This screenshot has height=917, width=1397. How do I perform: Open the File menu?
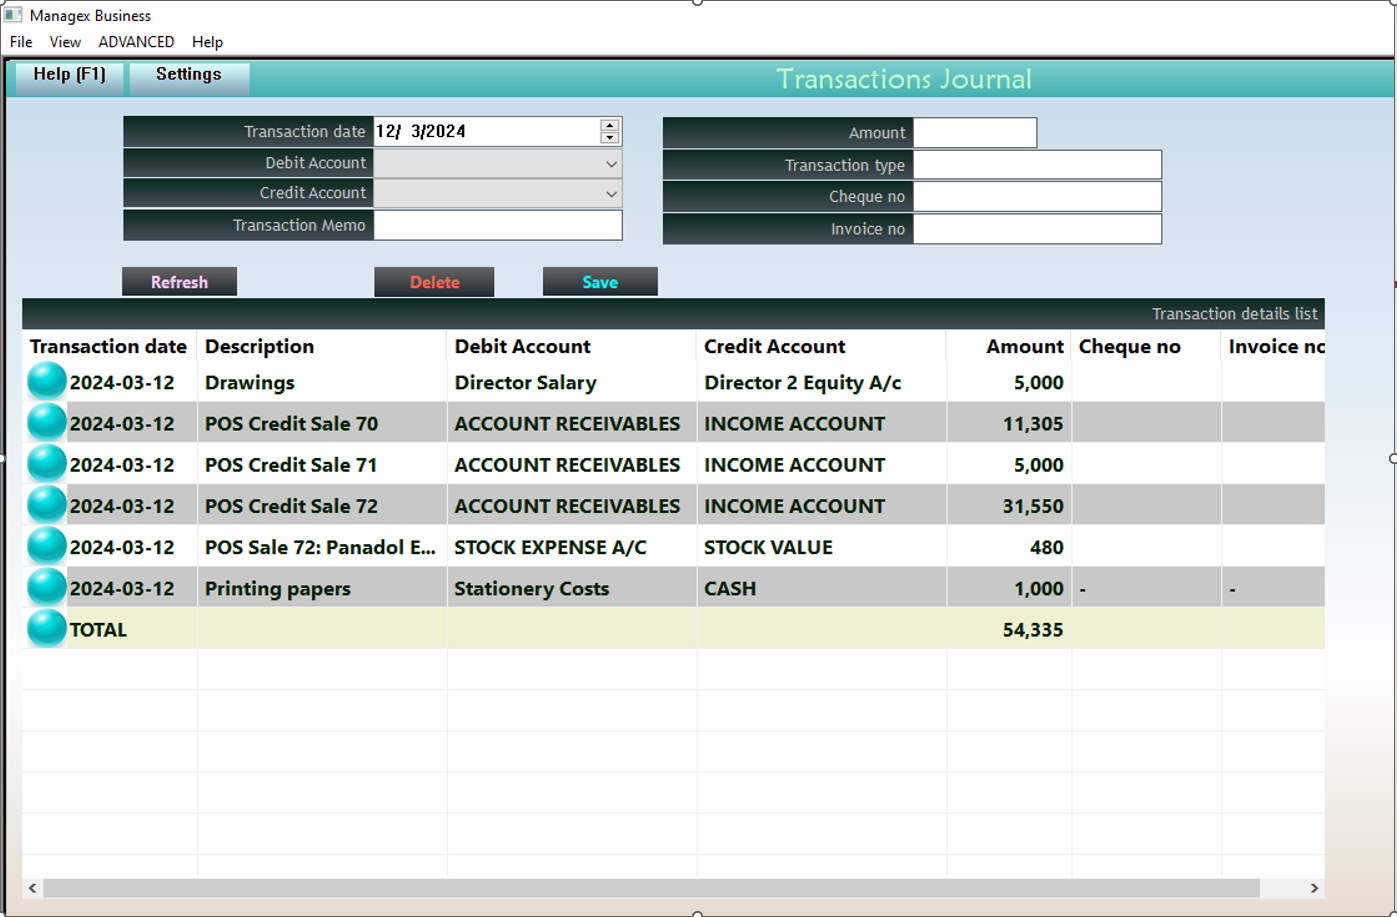(x=20, y=42)
